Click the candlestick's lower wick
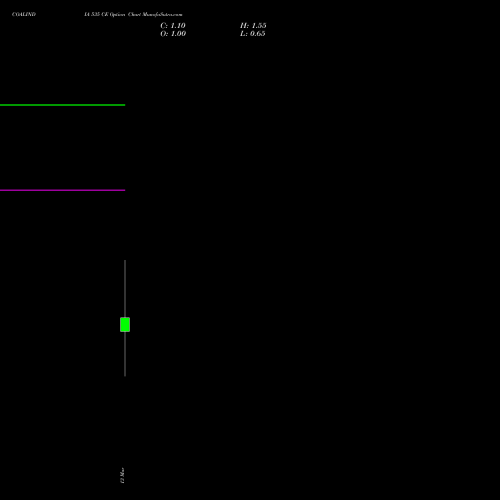500x500 pixels. [x=125, y=354]
